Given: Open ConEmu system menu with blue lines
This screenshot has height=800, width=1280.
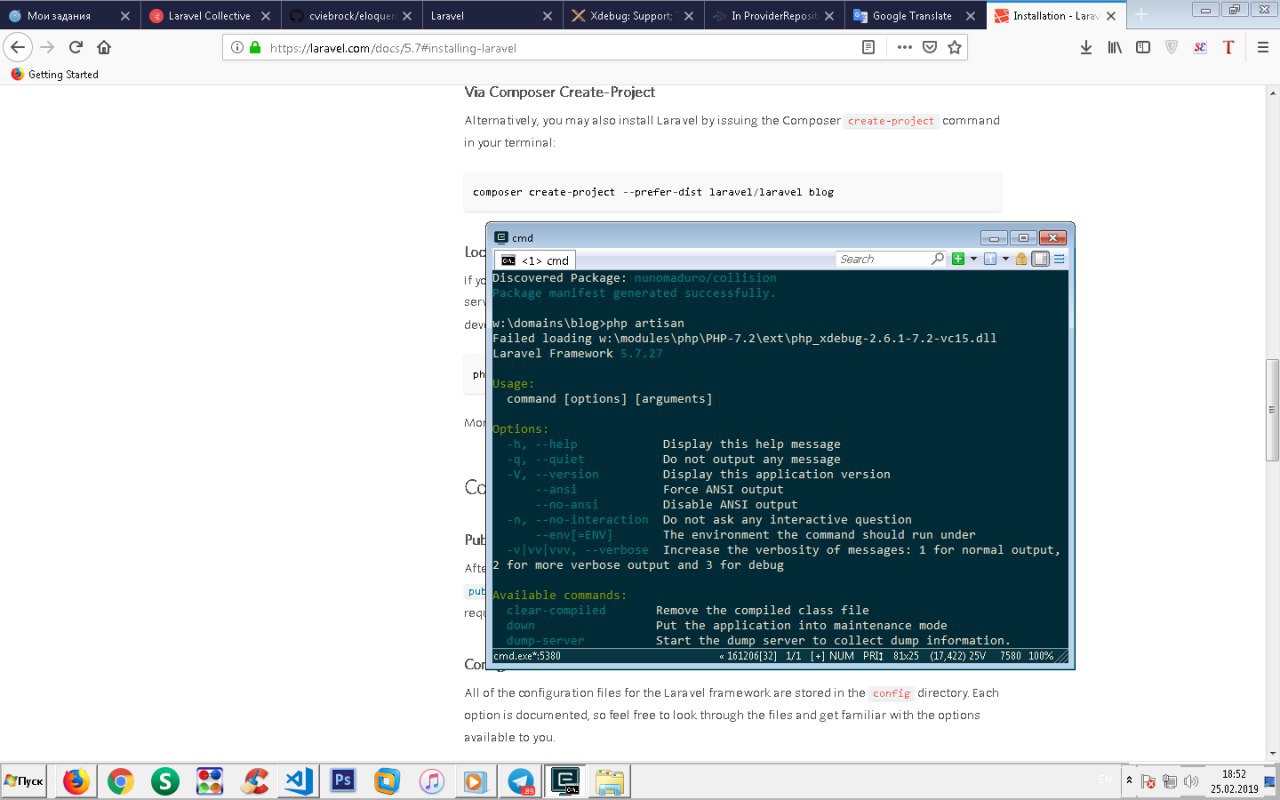Looking at the screenshot, I should (1059, 259).
